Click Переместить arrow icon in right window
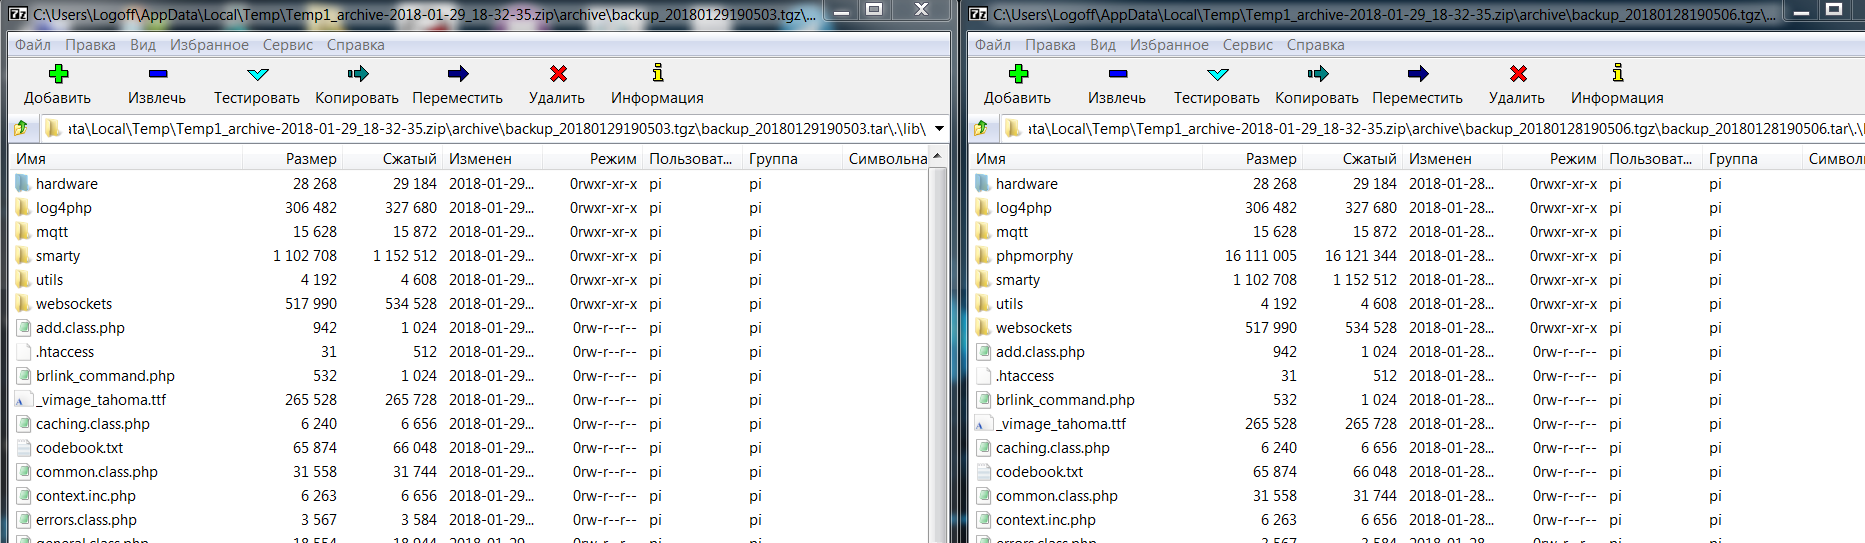 1418,74
